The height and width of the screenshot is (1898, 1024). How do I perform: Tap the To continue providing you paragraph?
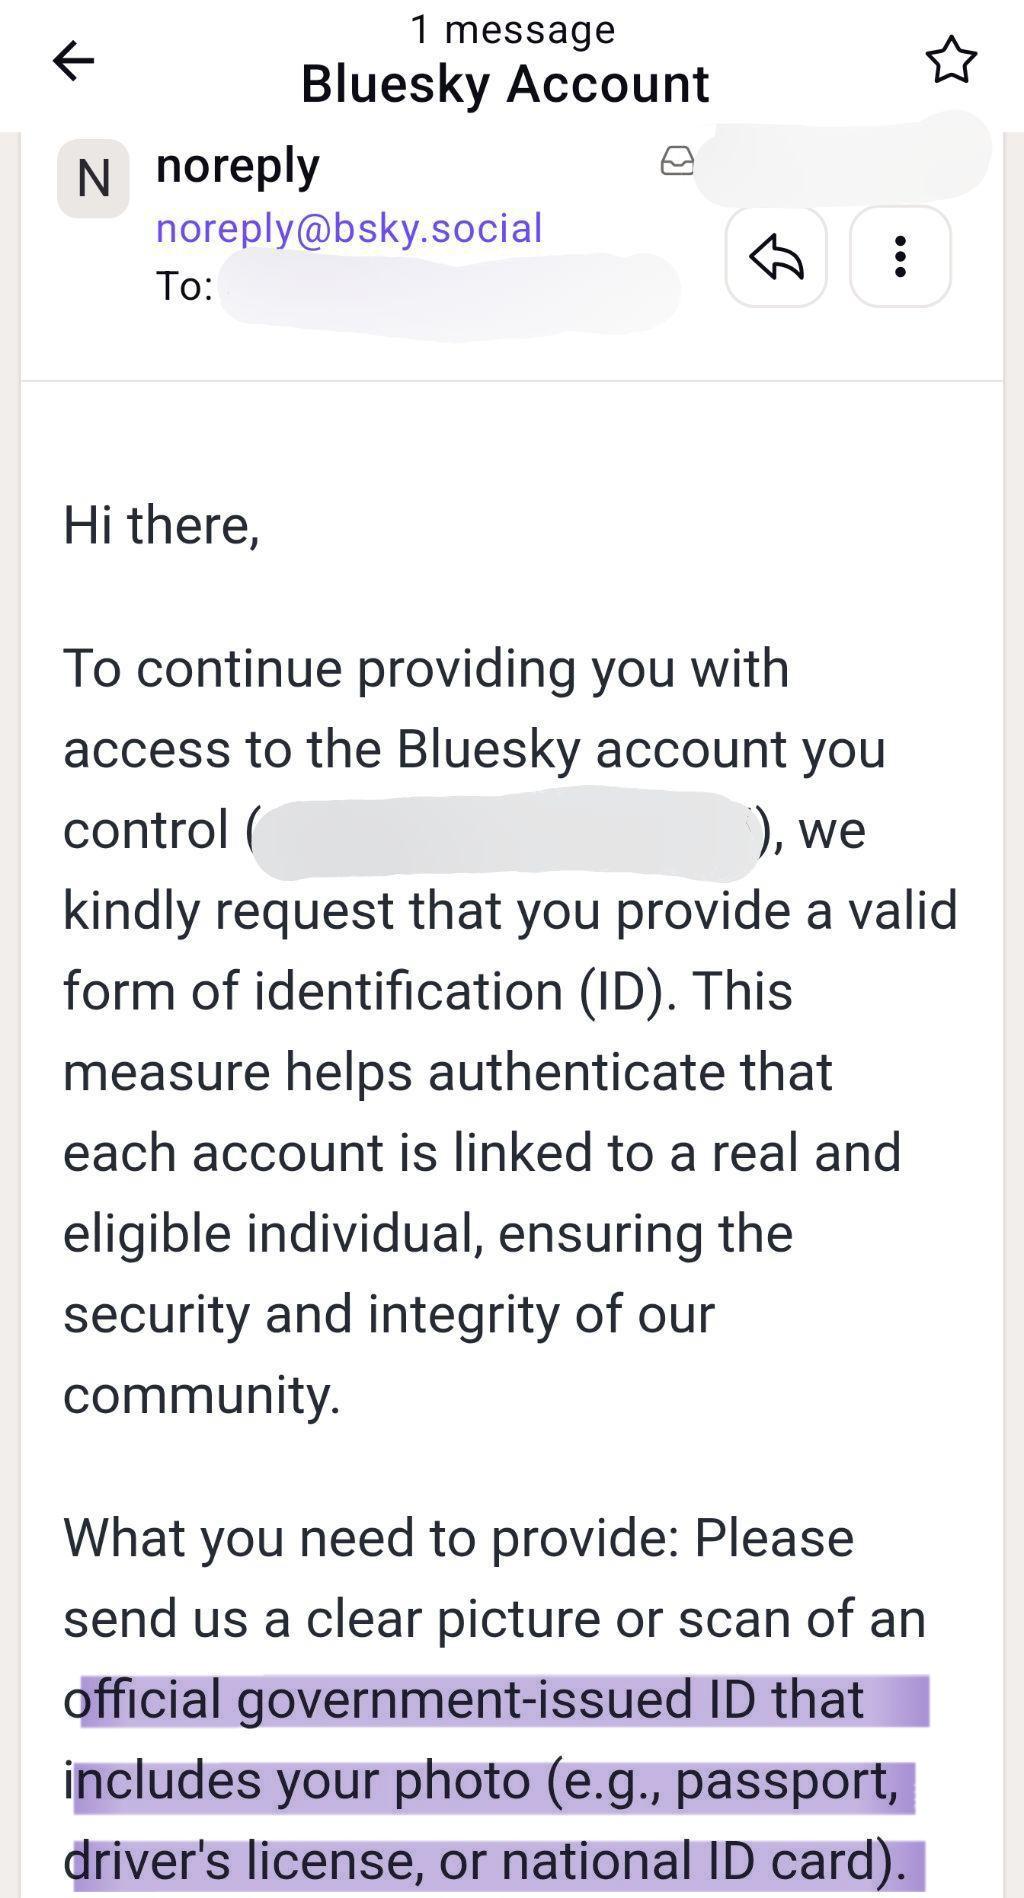(x=510, y=1030)
